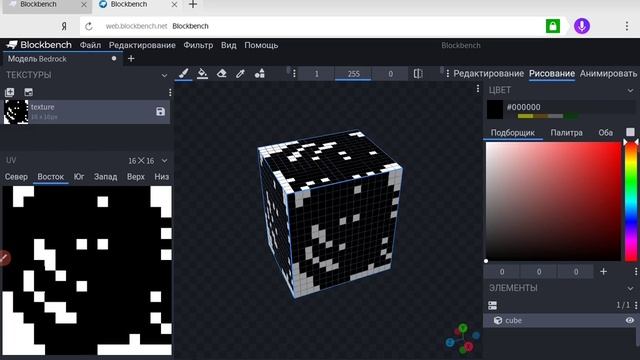
Task: Select the texture thumbnail in Textures panel
Action: (16, 112)
